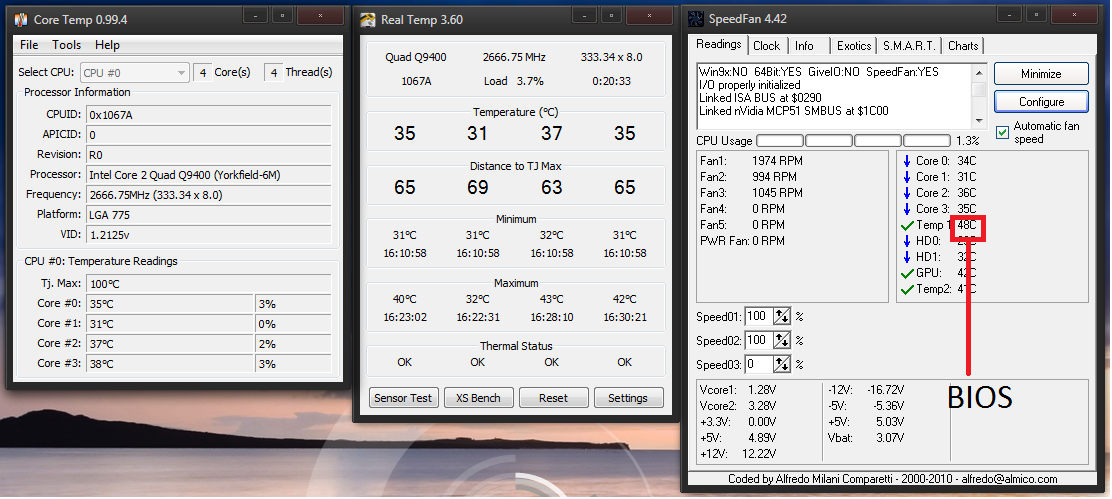Click the Tj. Max value 100°C
The width and height of the screenshot is (1112, 499).
[208, 284]
